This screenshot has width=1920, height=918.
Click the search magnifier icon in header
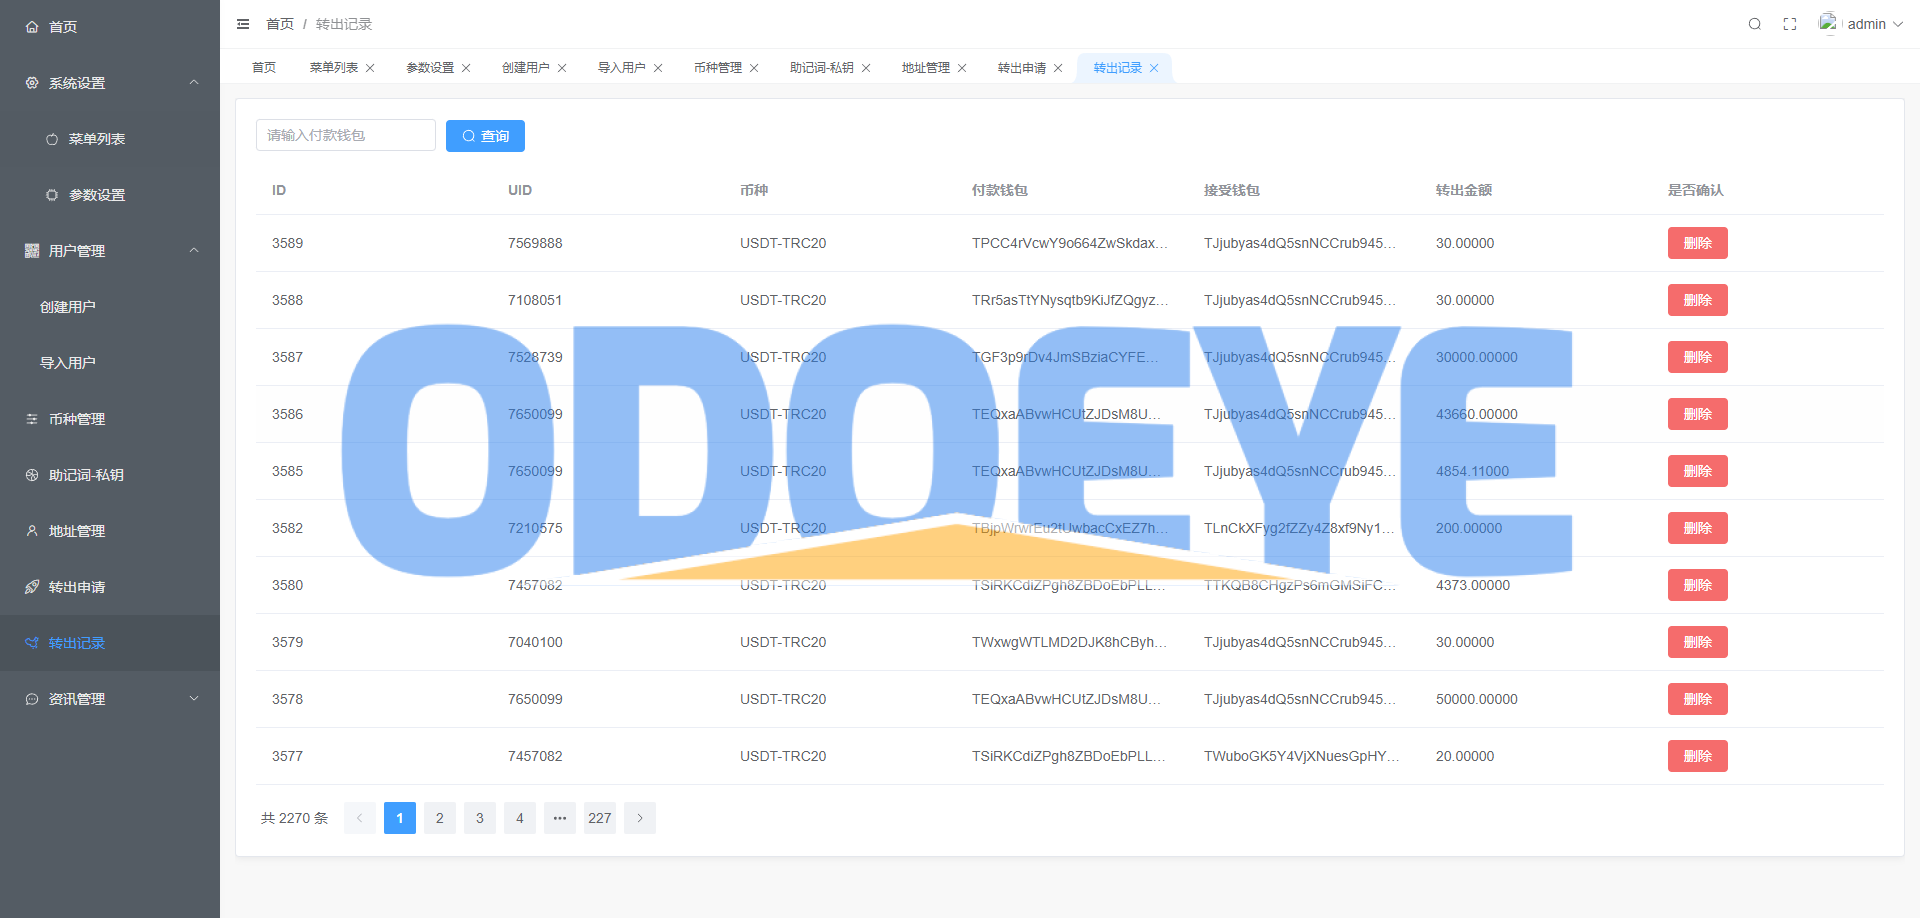click(x=1754, y=24)
